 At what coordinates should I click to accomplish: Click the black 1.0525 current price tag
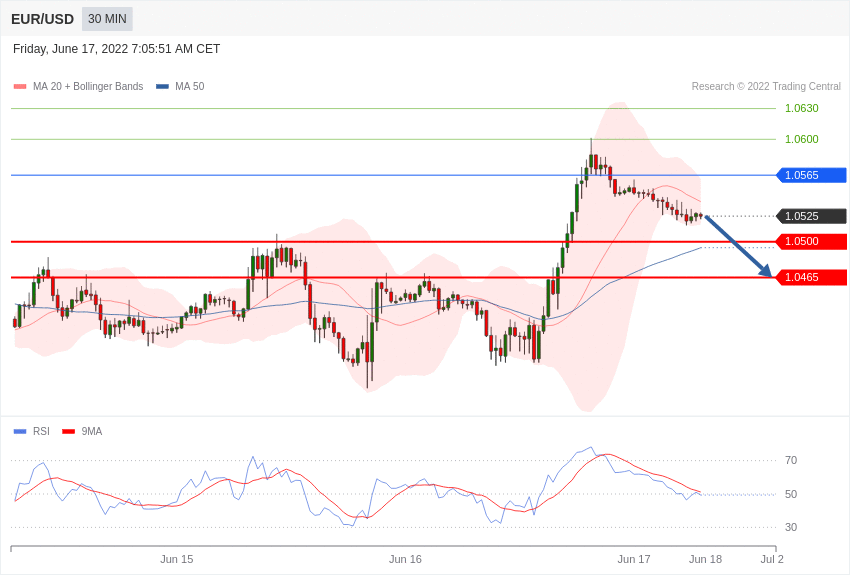click(812, 216)
